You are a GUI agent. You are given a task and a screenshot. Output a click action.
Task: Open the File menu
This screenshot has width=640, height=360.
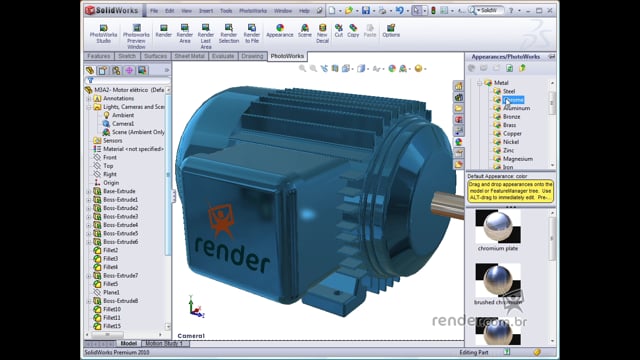click(154, 11)
